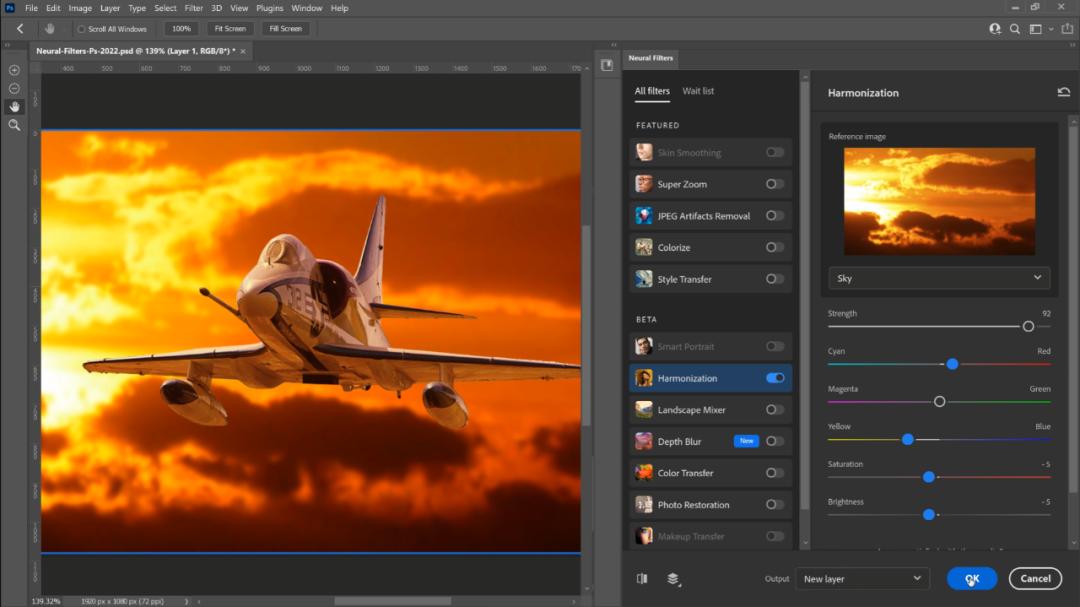Switch to the Wait list tab
The width and height of the screenshot is (1080, 607).
click(698, 91)
